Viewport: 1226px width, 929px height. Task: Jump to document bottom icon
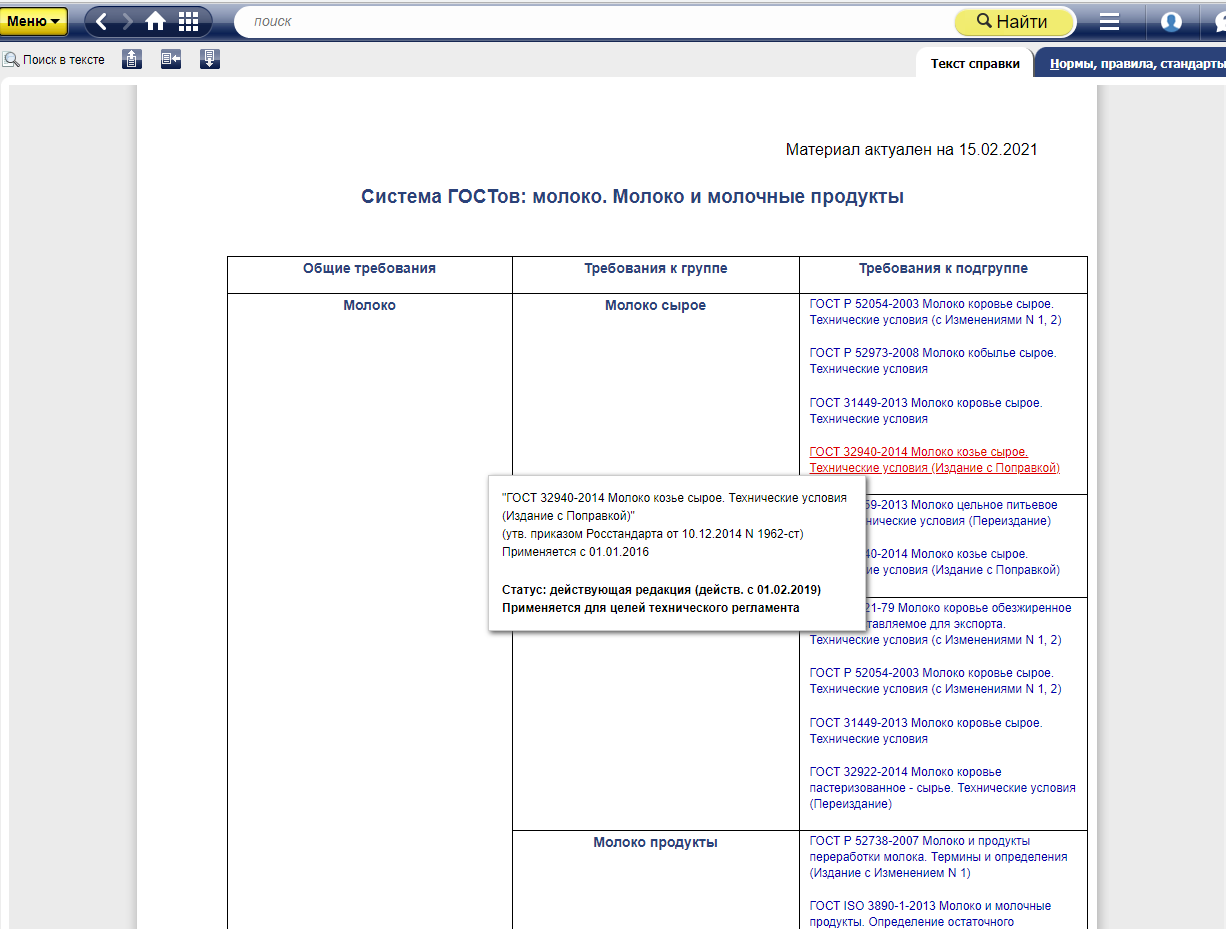point(210,60)
